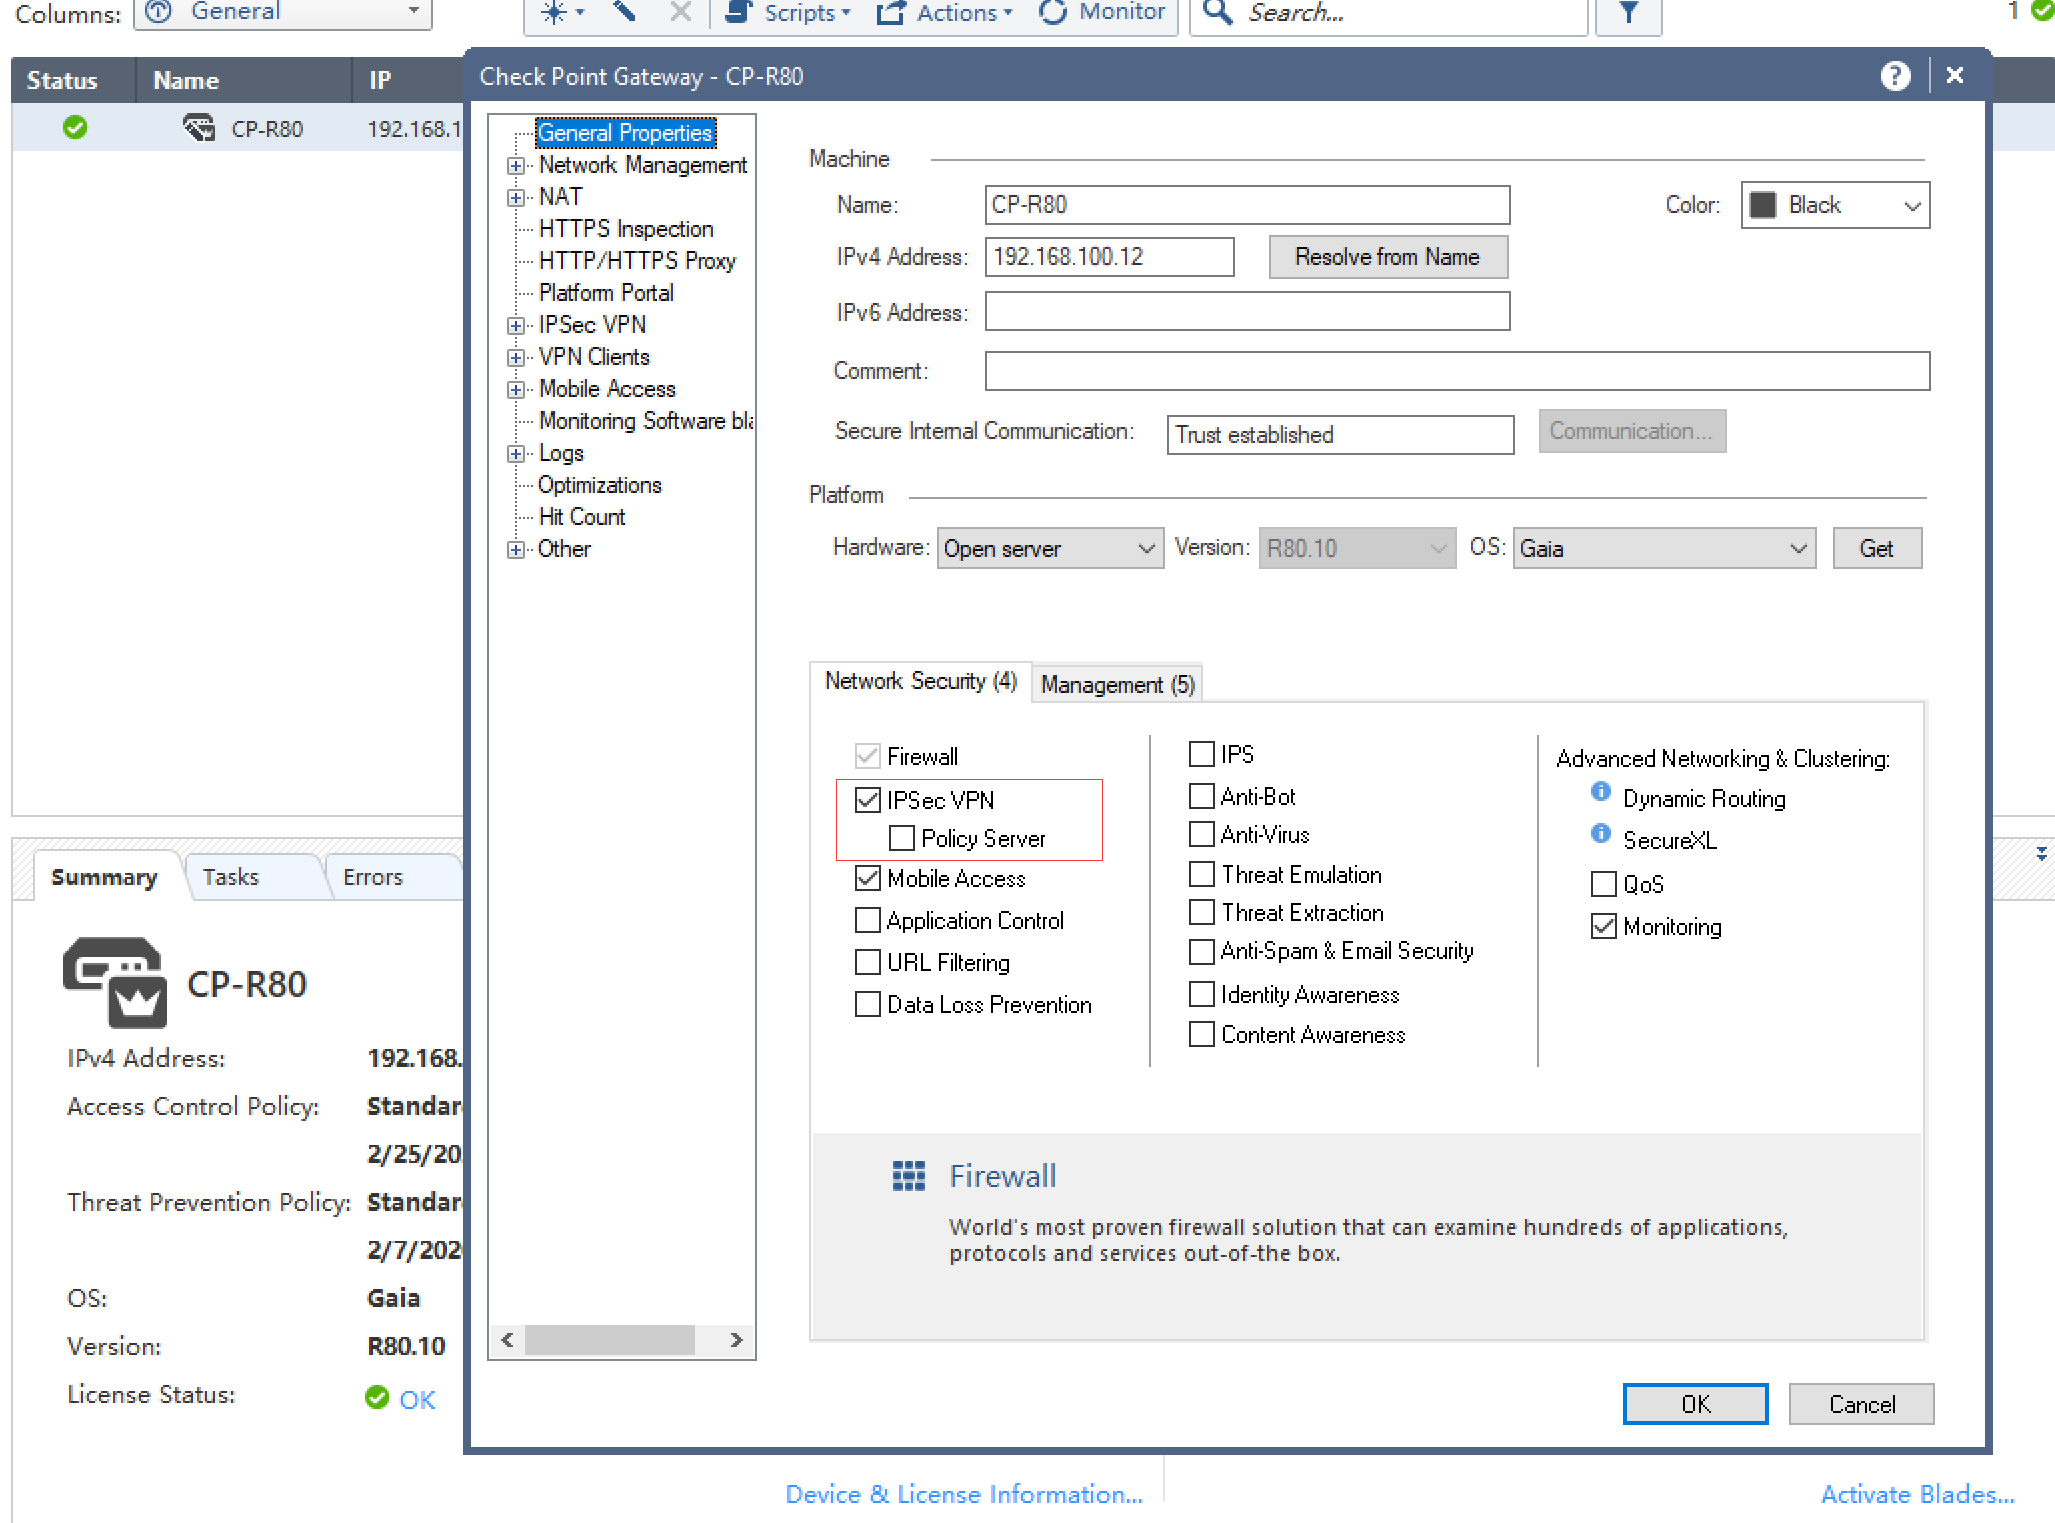Image resolution: width=2055 pixels, height=1523 pixels.
Task: Open the Tasks tab
Action: 231,877
